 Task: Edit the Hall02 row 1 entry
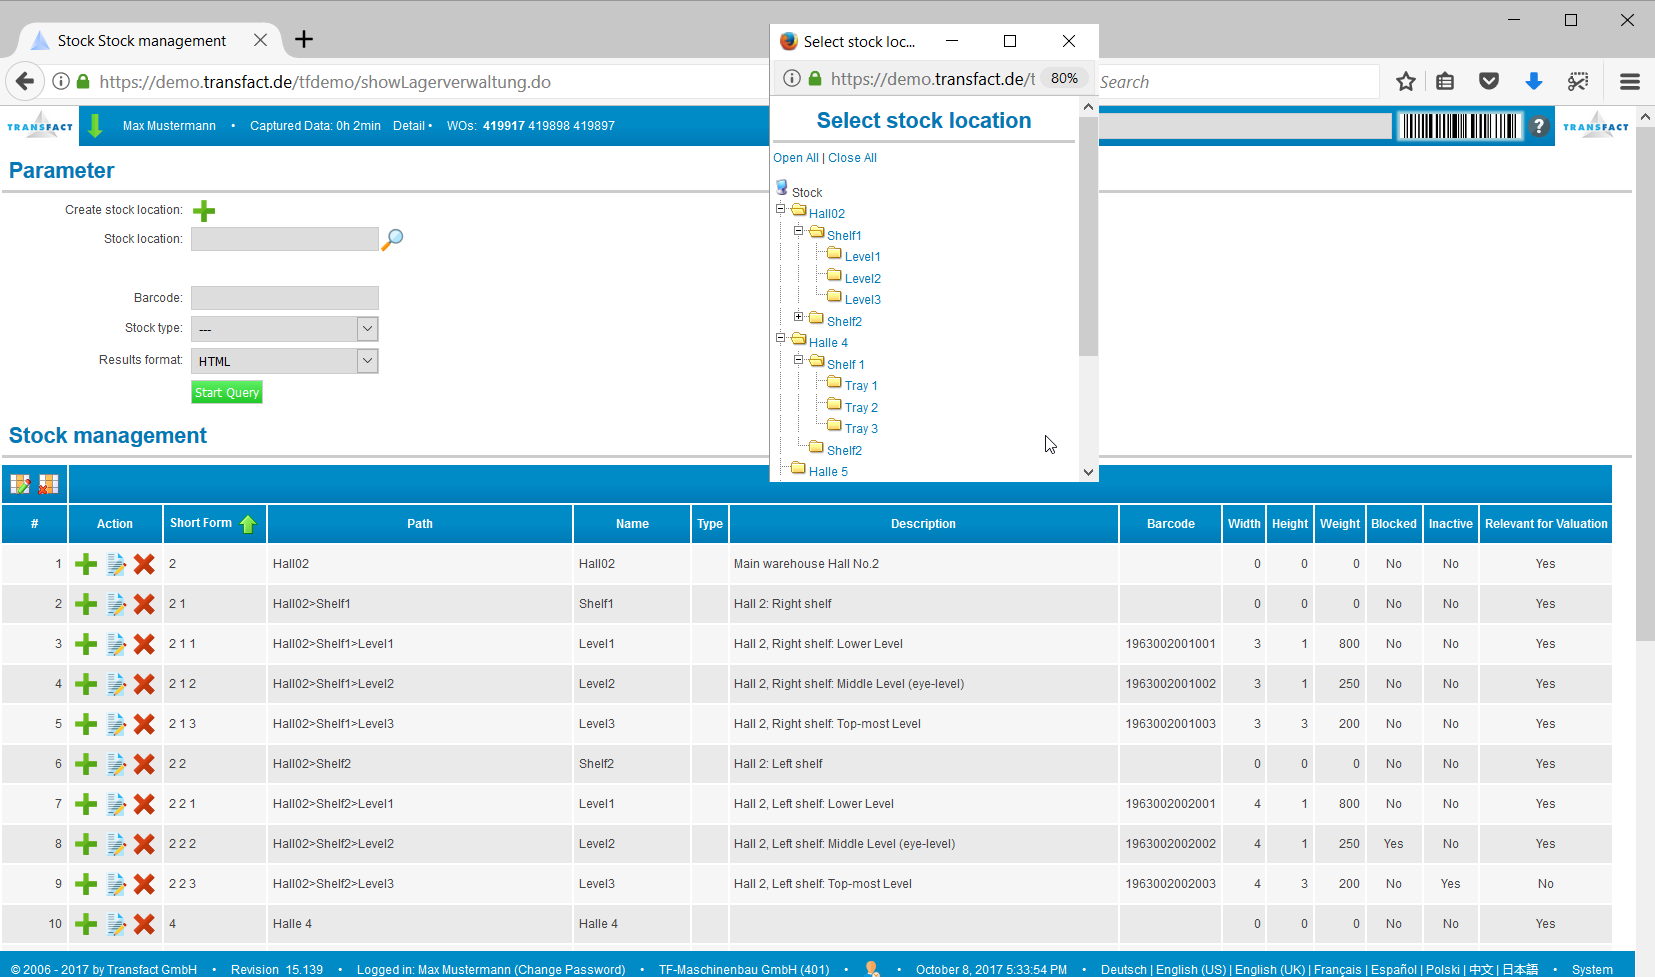pos(116,564)
